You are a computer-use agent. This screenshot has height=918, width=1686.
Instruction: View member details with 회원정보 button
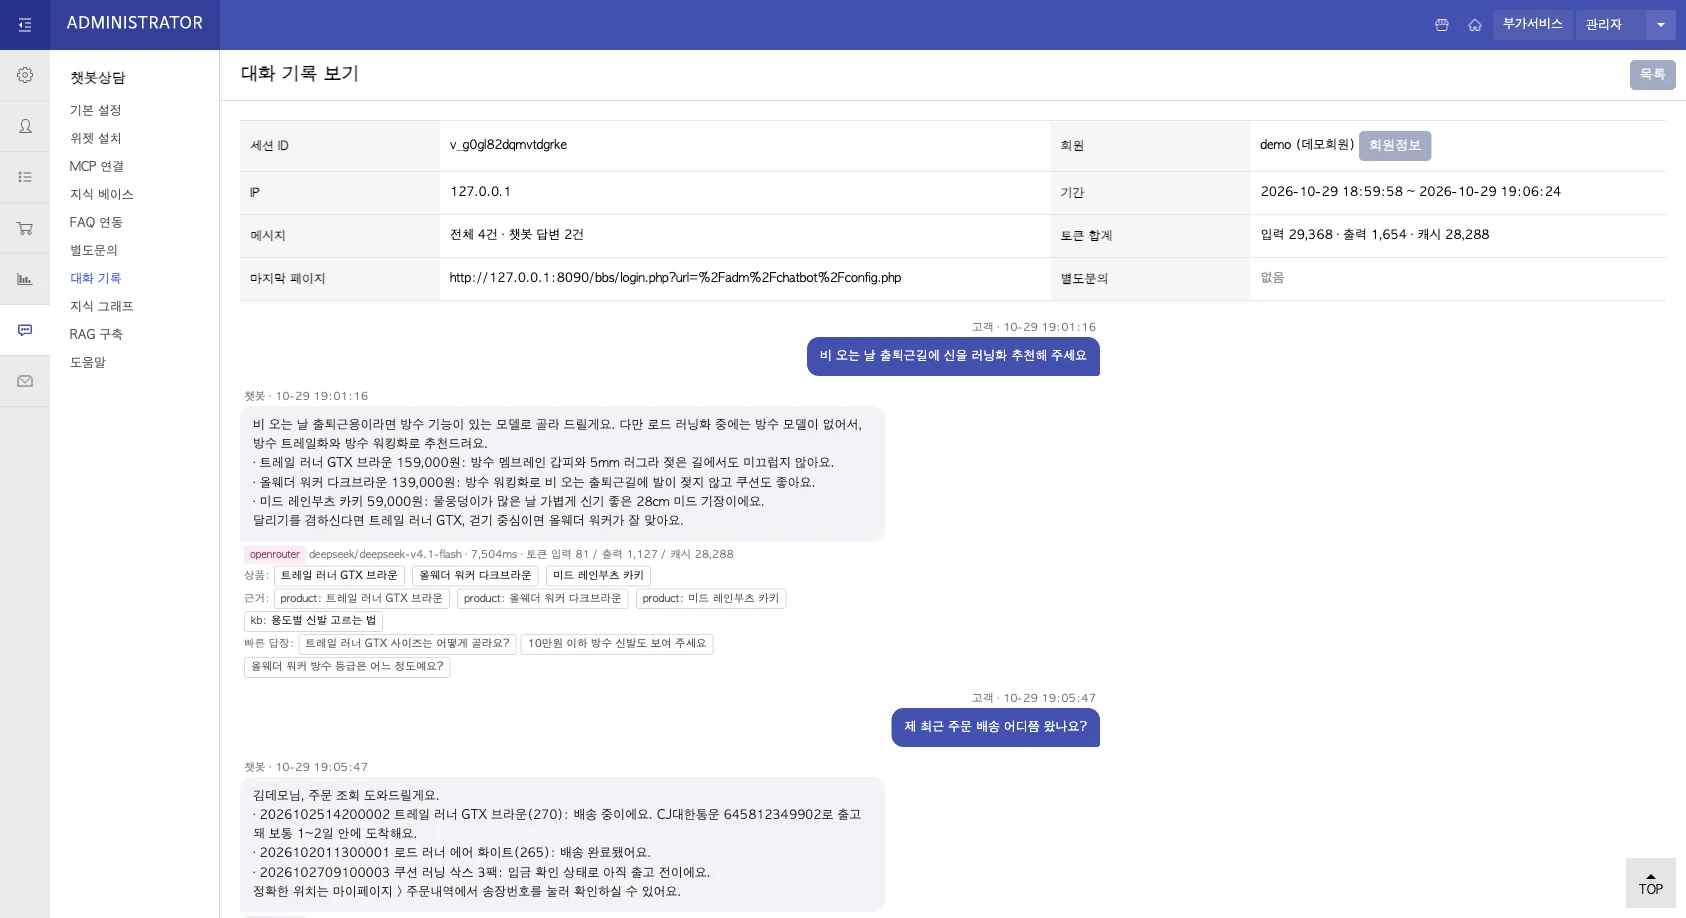(1394, 146)
